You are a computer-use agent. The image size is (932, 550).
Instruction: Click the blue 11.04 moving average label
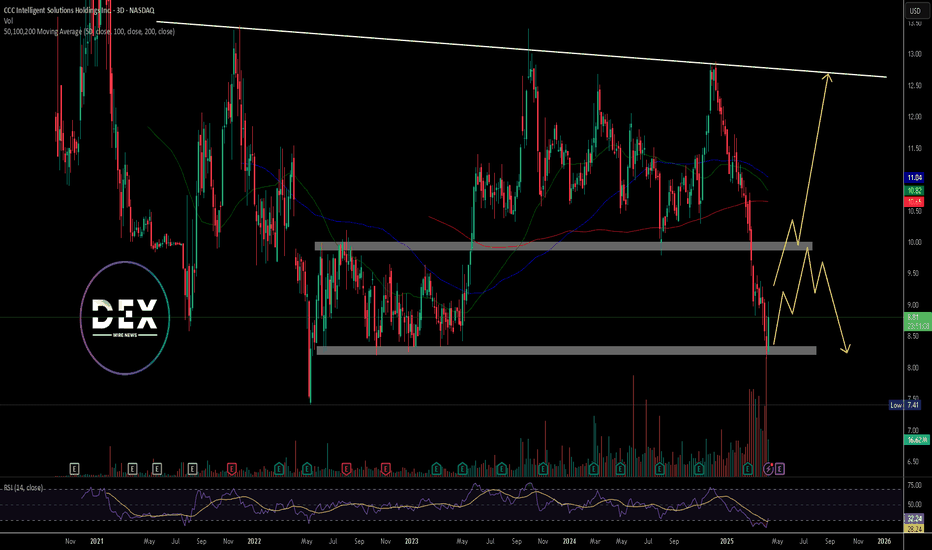(x=915, y=177)
